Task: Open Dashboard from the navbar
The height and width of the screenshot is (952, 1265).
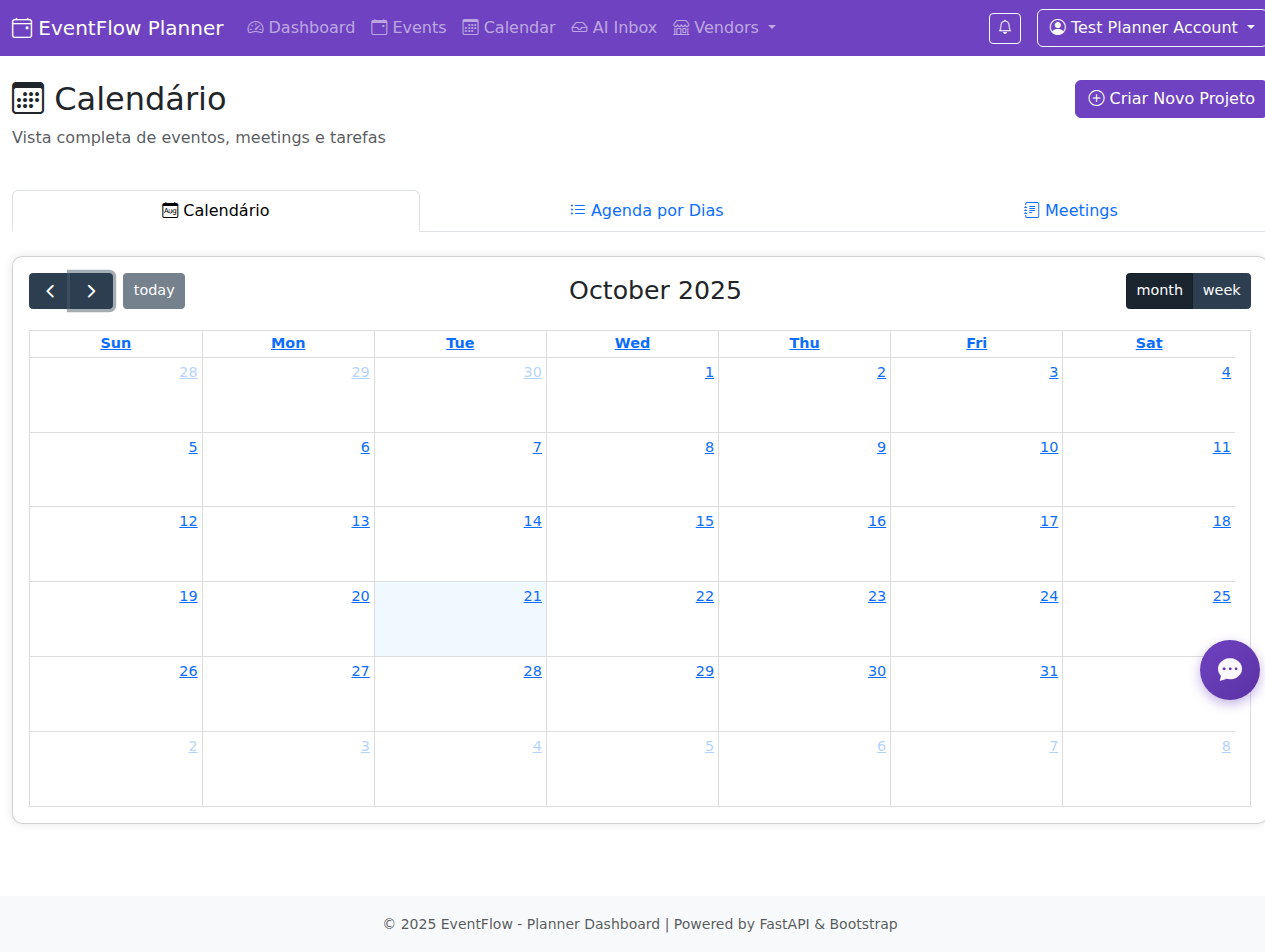Action: pos(301,28)
